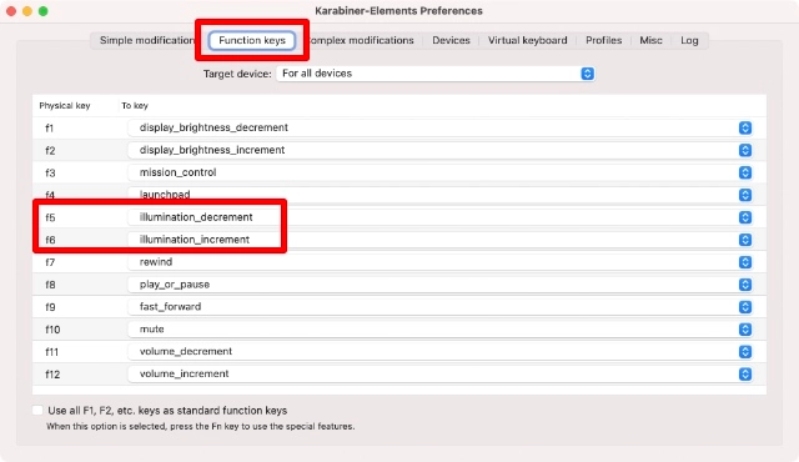Show the Log tab
Viewport: 799px width, 462px height.
pyautogui.click(x=690, y=41)
